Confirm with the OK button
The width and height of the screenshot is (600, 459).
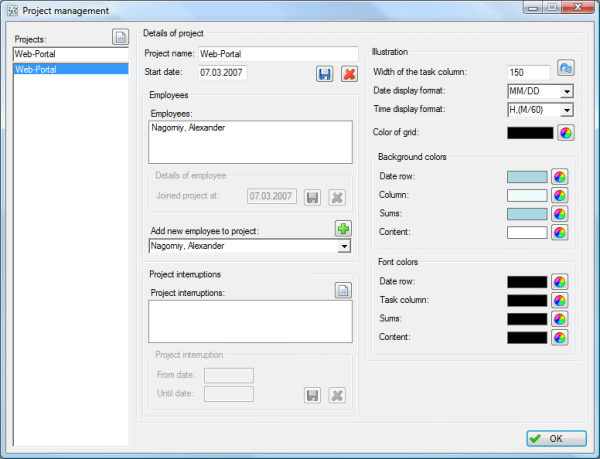pos(556,438)
